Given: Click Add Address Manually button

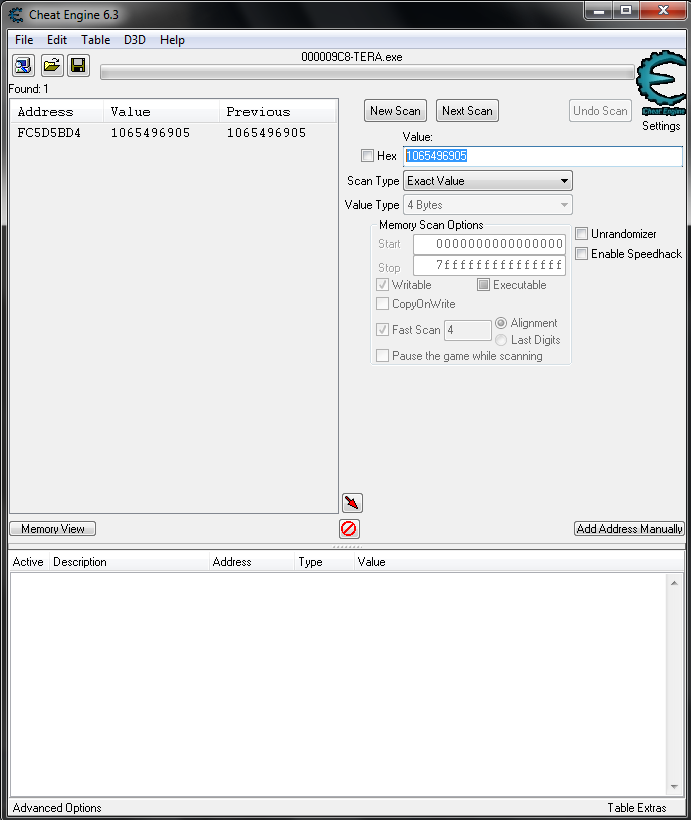Looking at the screenshot, I should (x=629, y=529).
